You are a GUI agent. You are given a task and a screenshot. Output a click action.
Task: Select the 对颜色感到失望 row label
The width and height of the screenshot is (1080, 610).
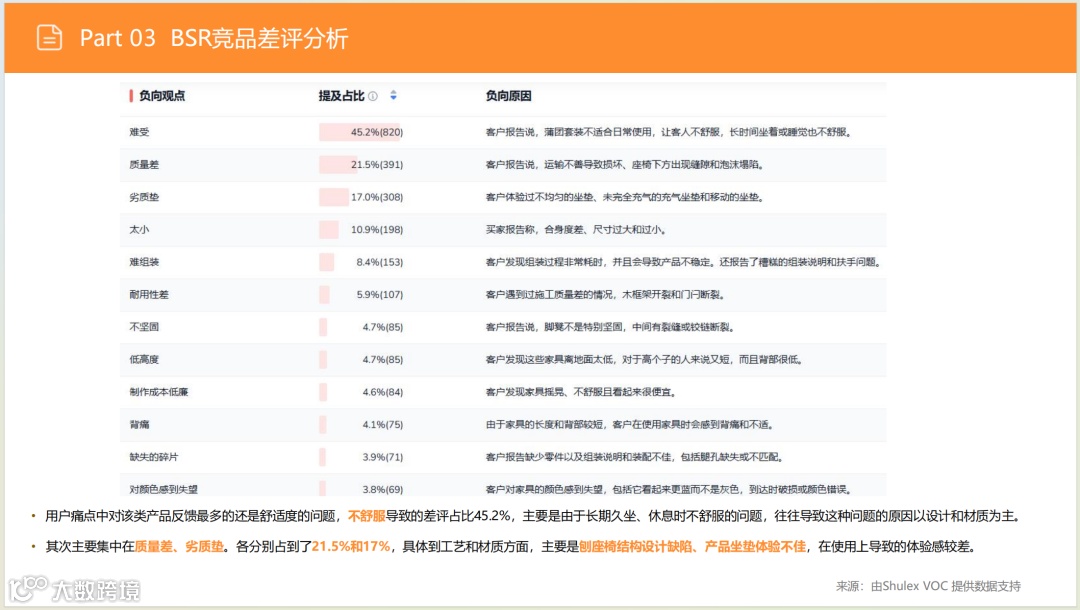pyautogui.click(x=163, y=489)
